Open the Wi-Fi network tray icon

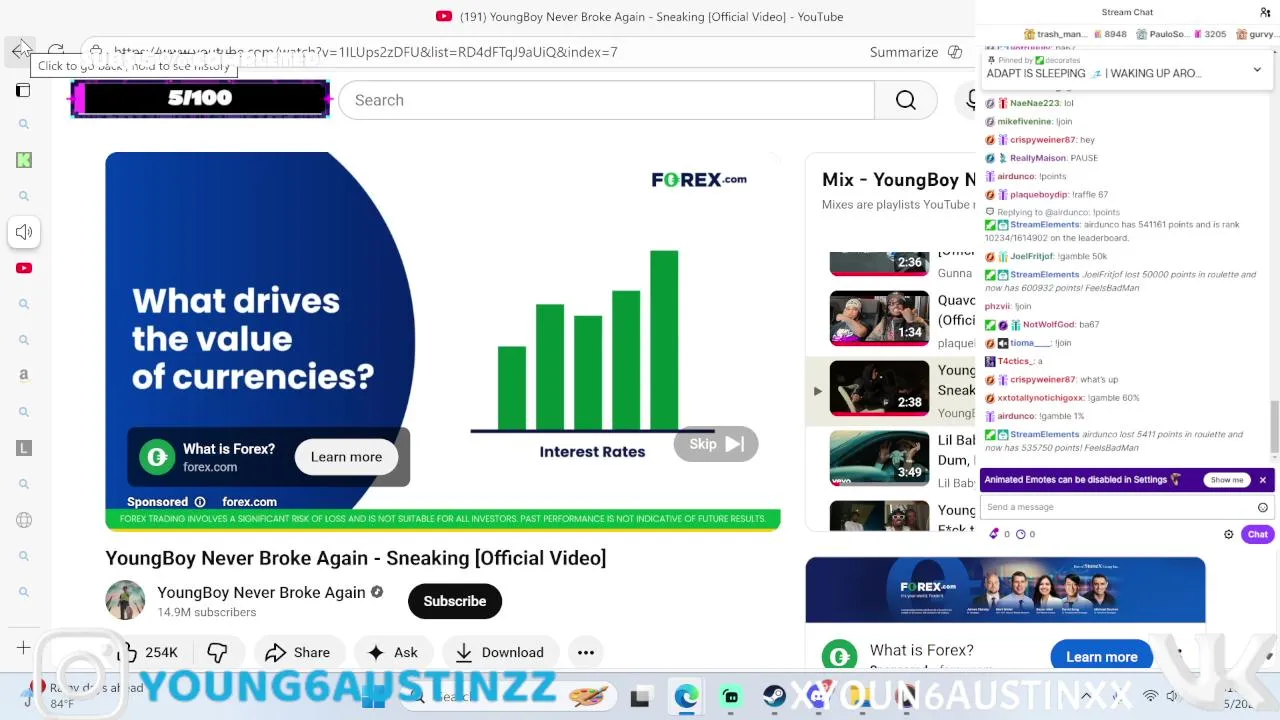pyautogui.click(x=1151, y=696)
